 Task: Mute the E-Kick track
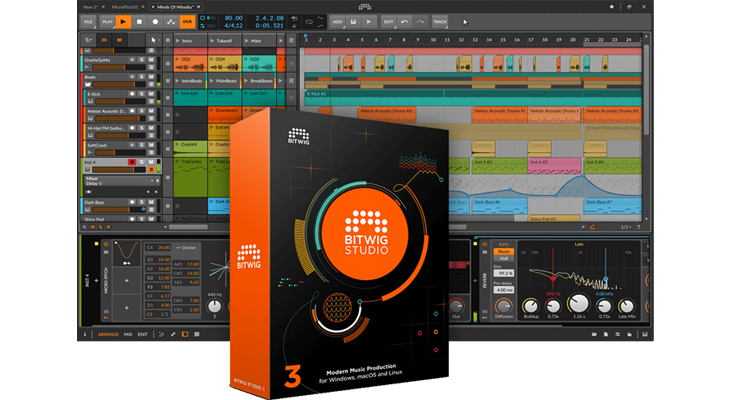point(151,94)
